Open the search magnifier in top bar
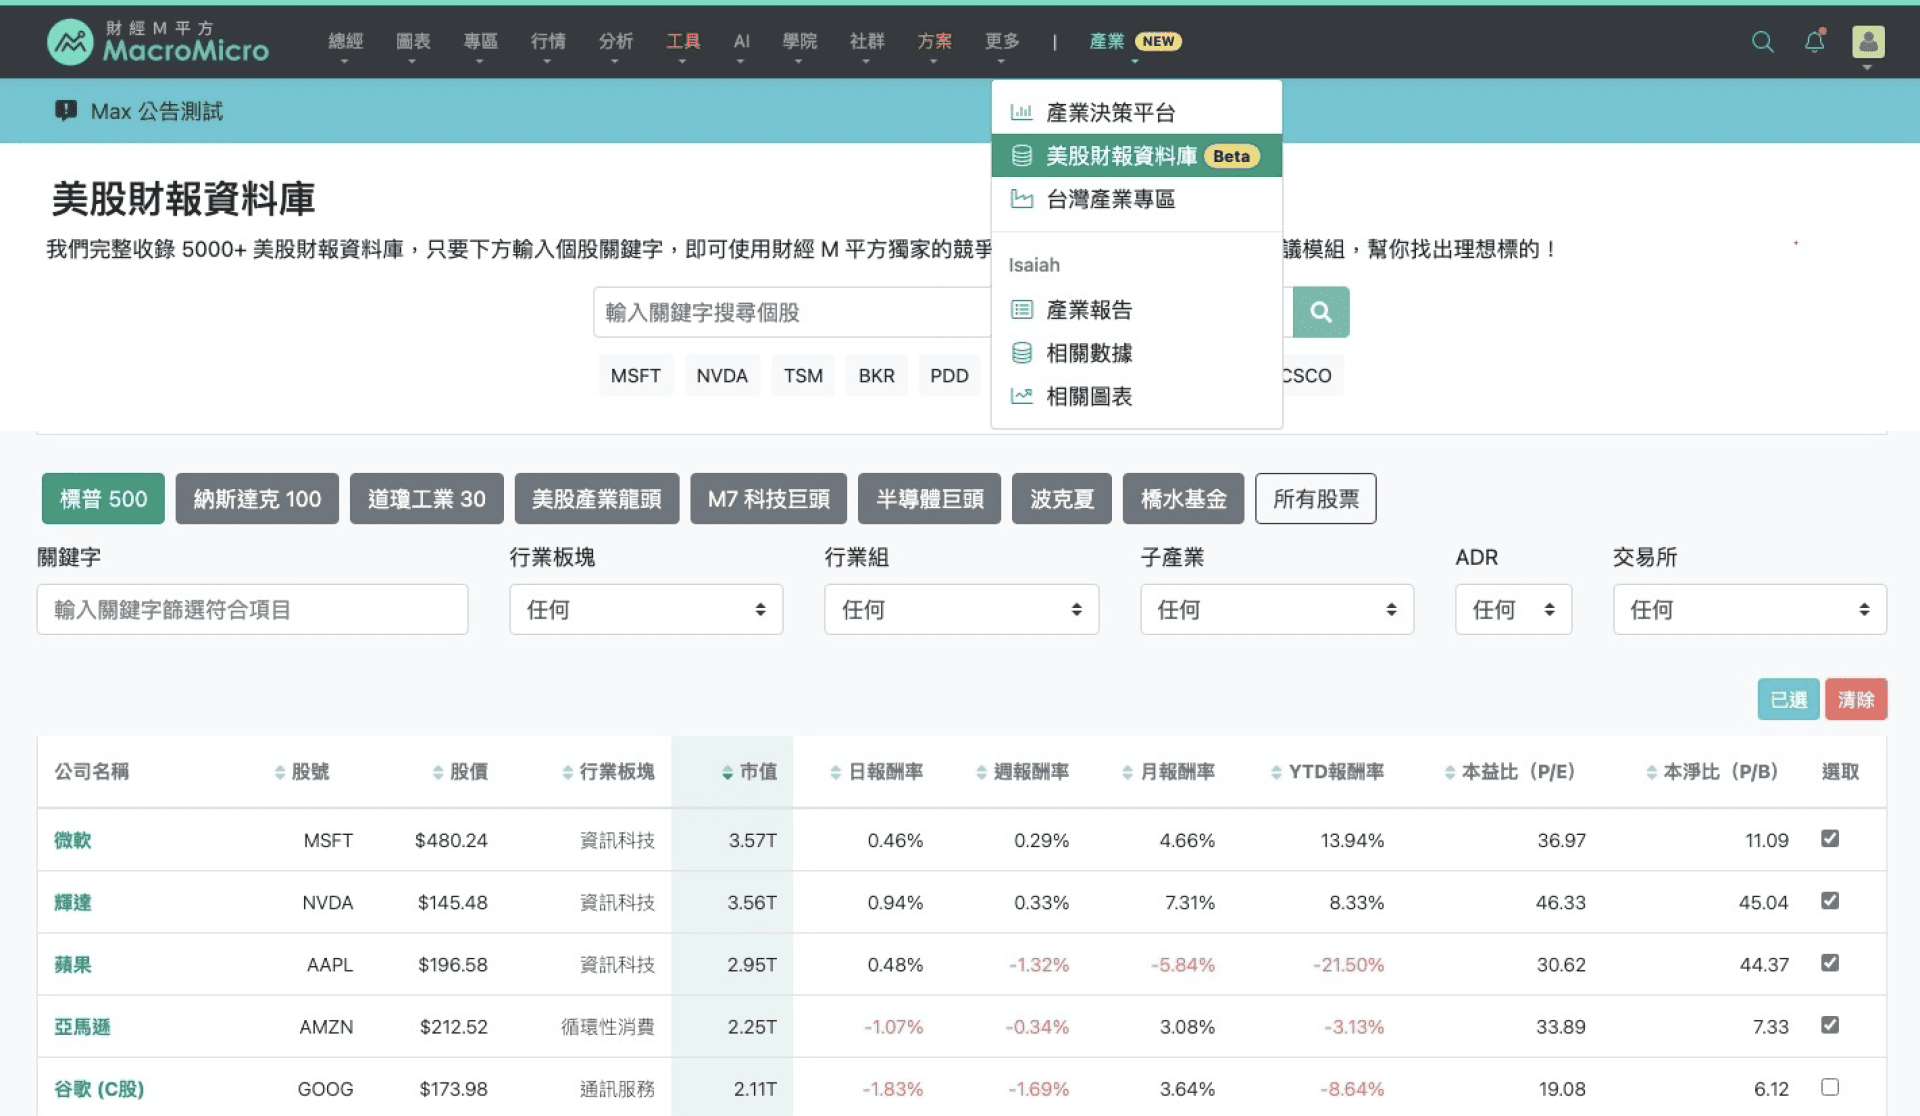The image size is (1920, 1116). tap(1762, 42)
